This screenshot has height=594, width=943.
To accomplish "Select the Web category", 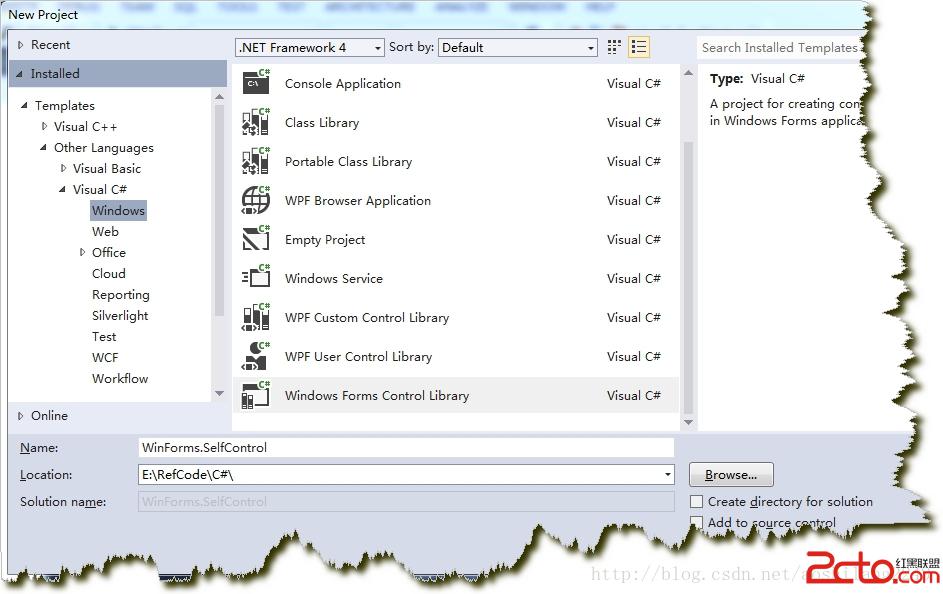I will tap(105, 231).
